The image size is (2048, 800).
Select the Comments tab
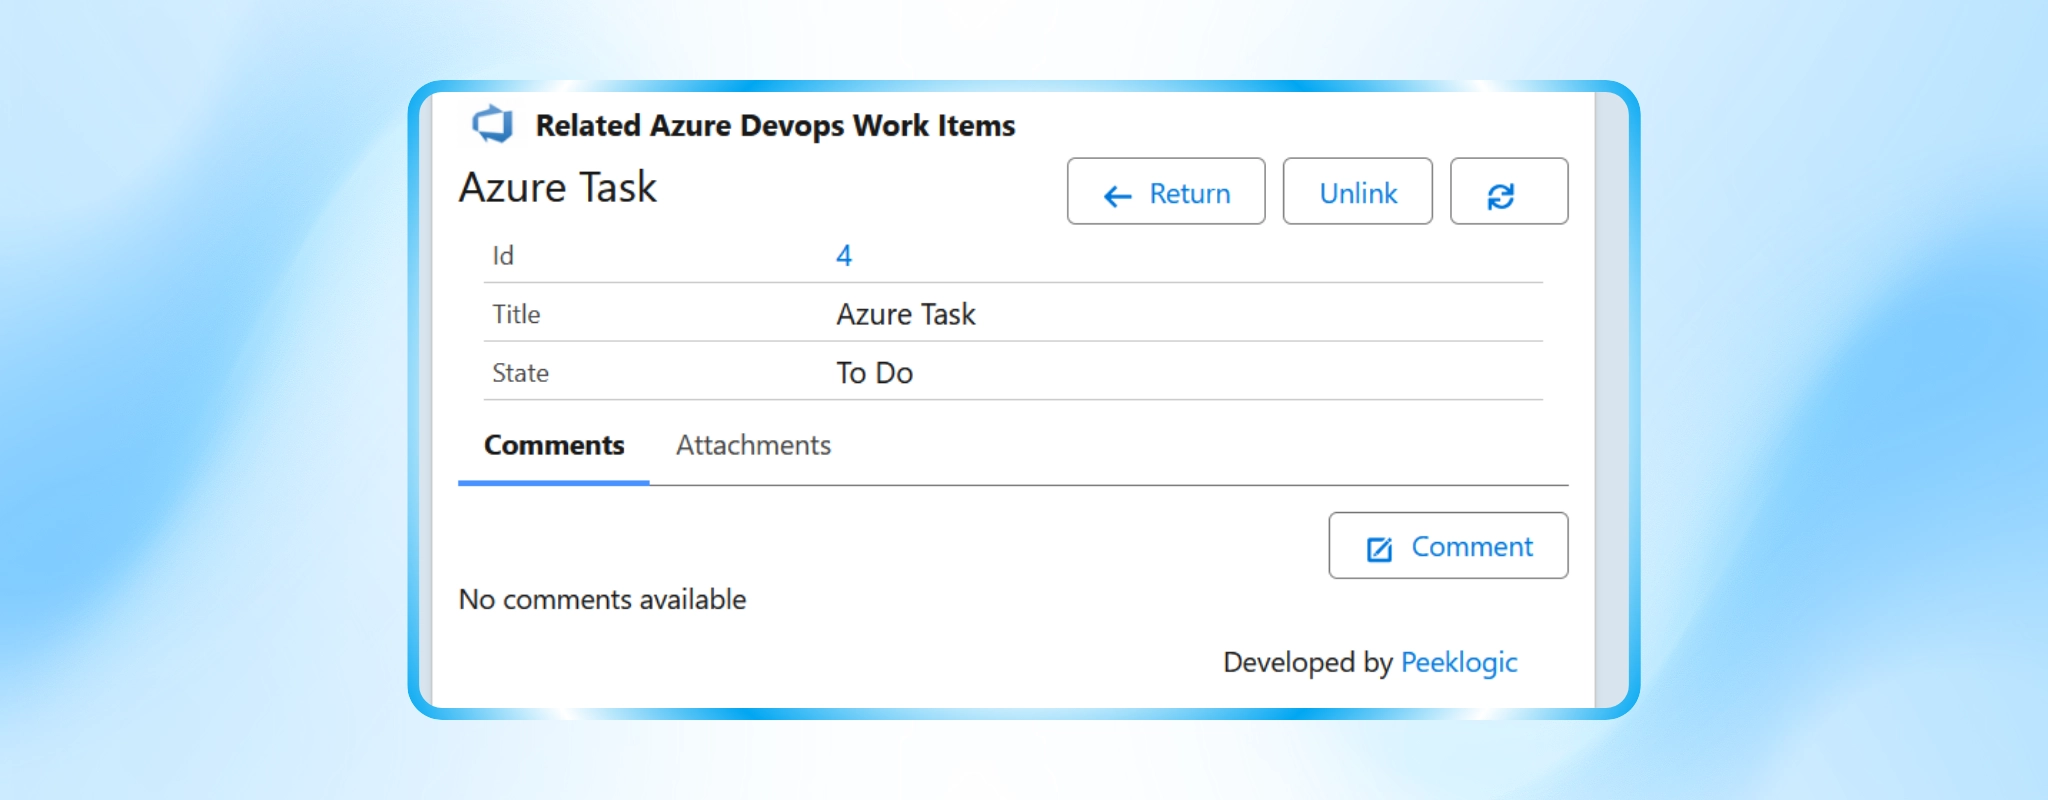(554, 445)
